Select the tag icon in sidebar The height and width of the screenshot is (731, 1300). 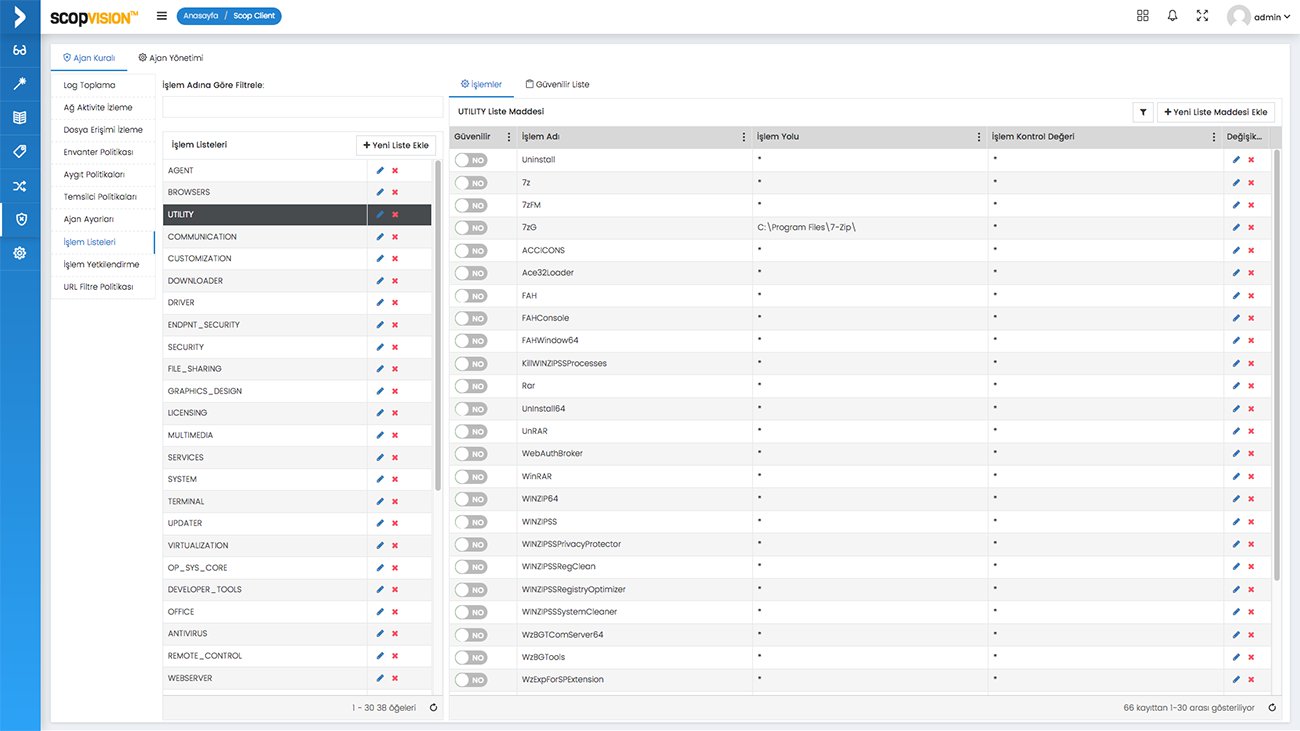coord(20,152)
